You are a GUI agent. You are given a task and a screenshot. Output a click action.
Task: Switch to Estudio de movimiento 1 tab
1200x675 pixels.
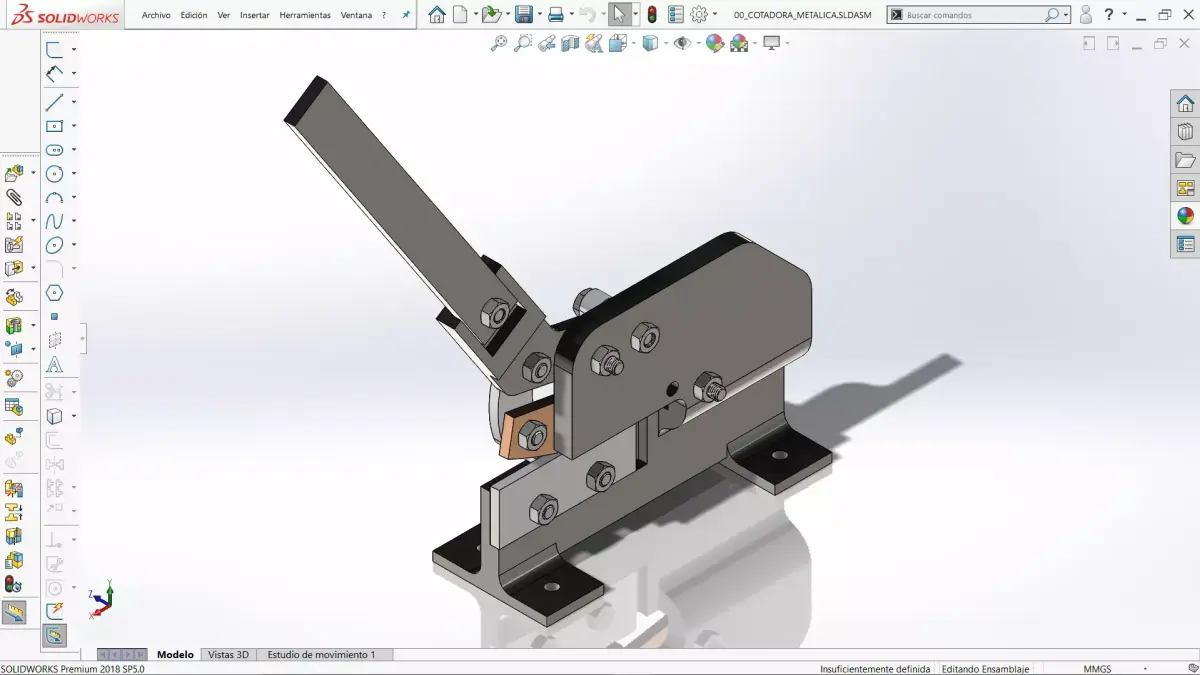[321, 654]
